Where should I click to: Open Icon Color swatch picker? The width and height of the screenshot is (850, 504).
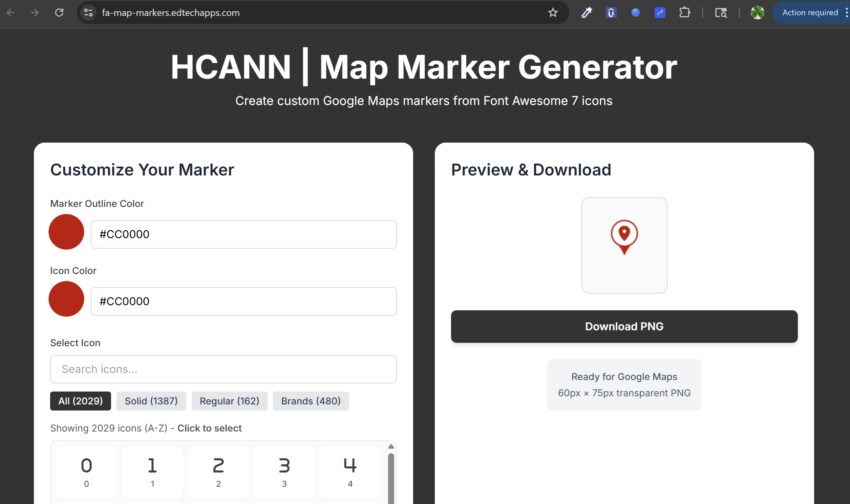(66, 299)
